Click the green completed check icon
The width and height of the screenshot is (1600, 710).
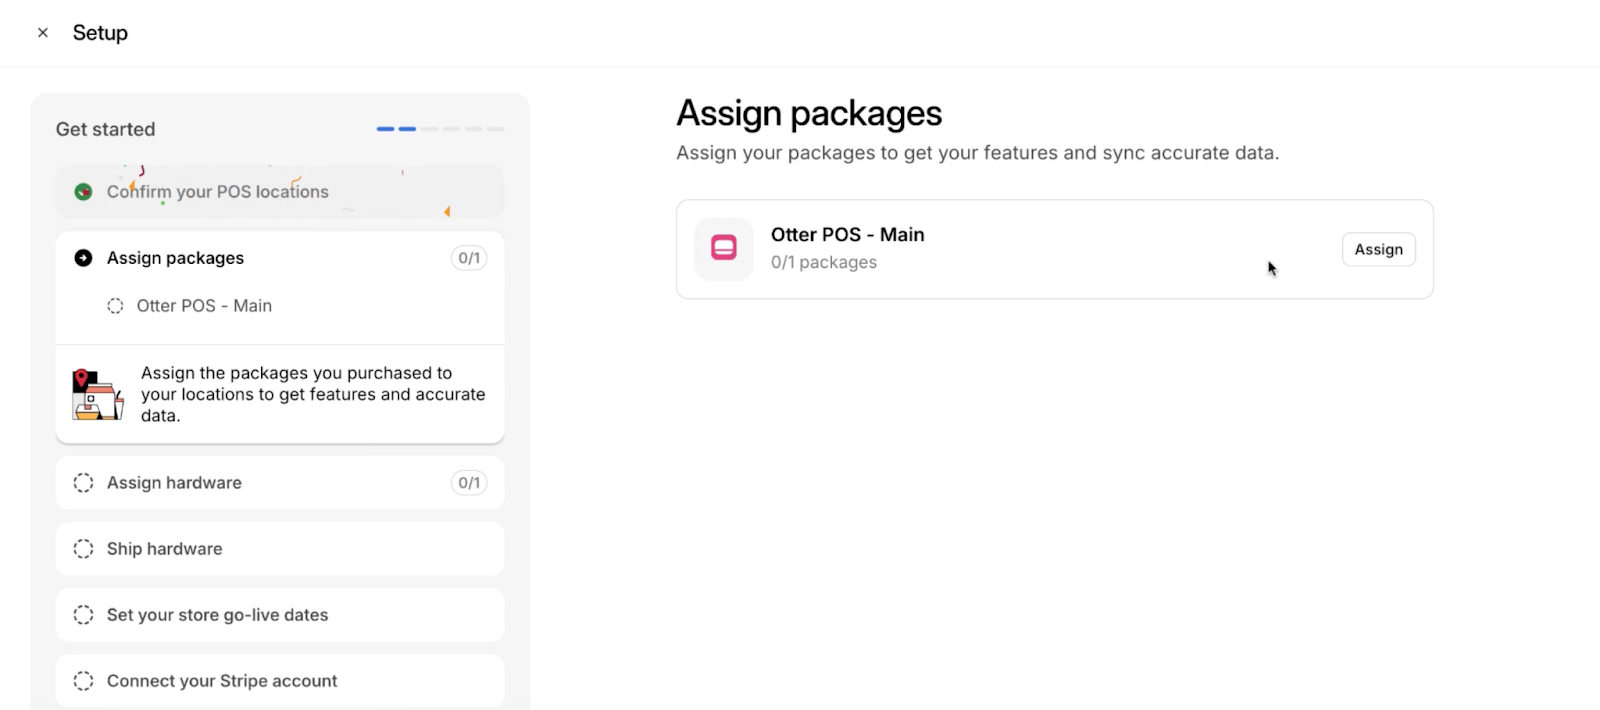click(84, 192)
